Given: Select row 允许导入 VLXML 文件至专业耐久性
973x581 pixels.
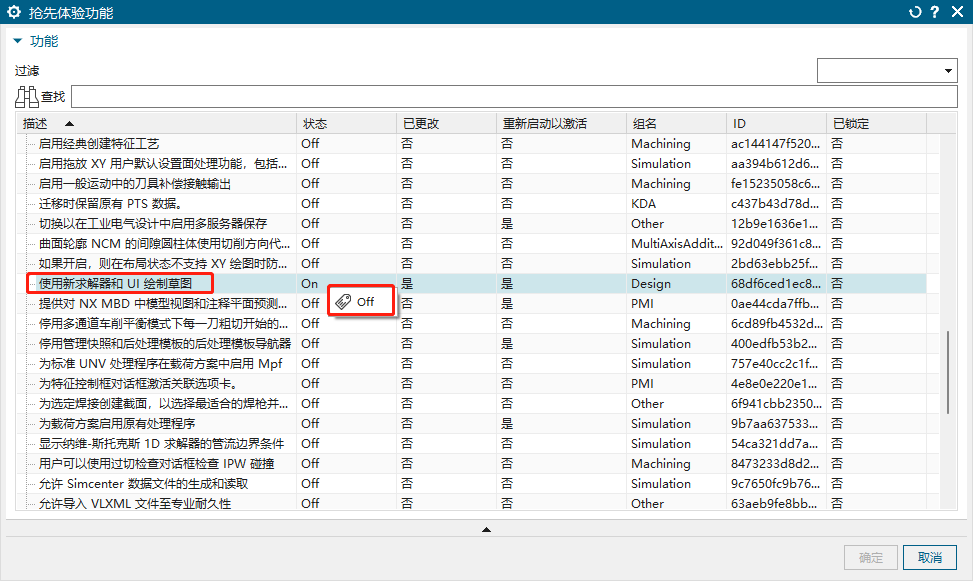Looking at the screenshot, I should 135,503.
